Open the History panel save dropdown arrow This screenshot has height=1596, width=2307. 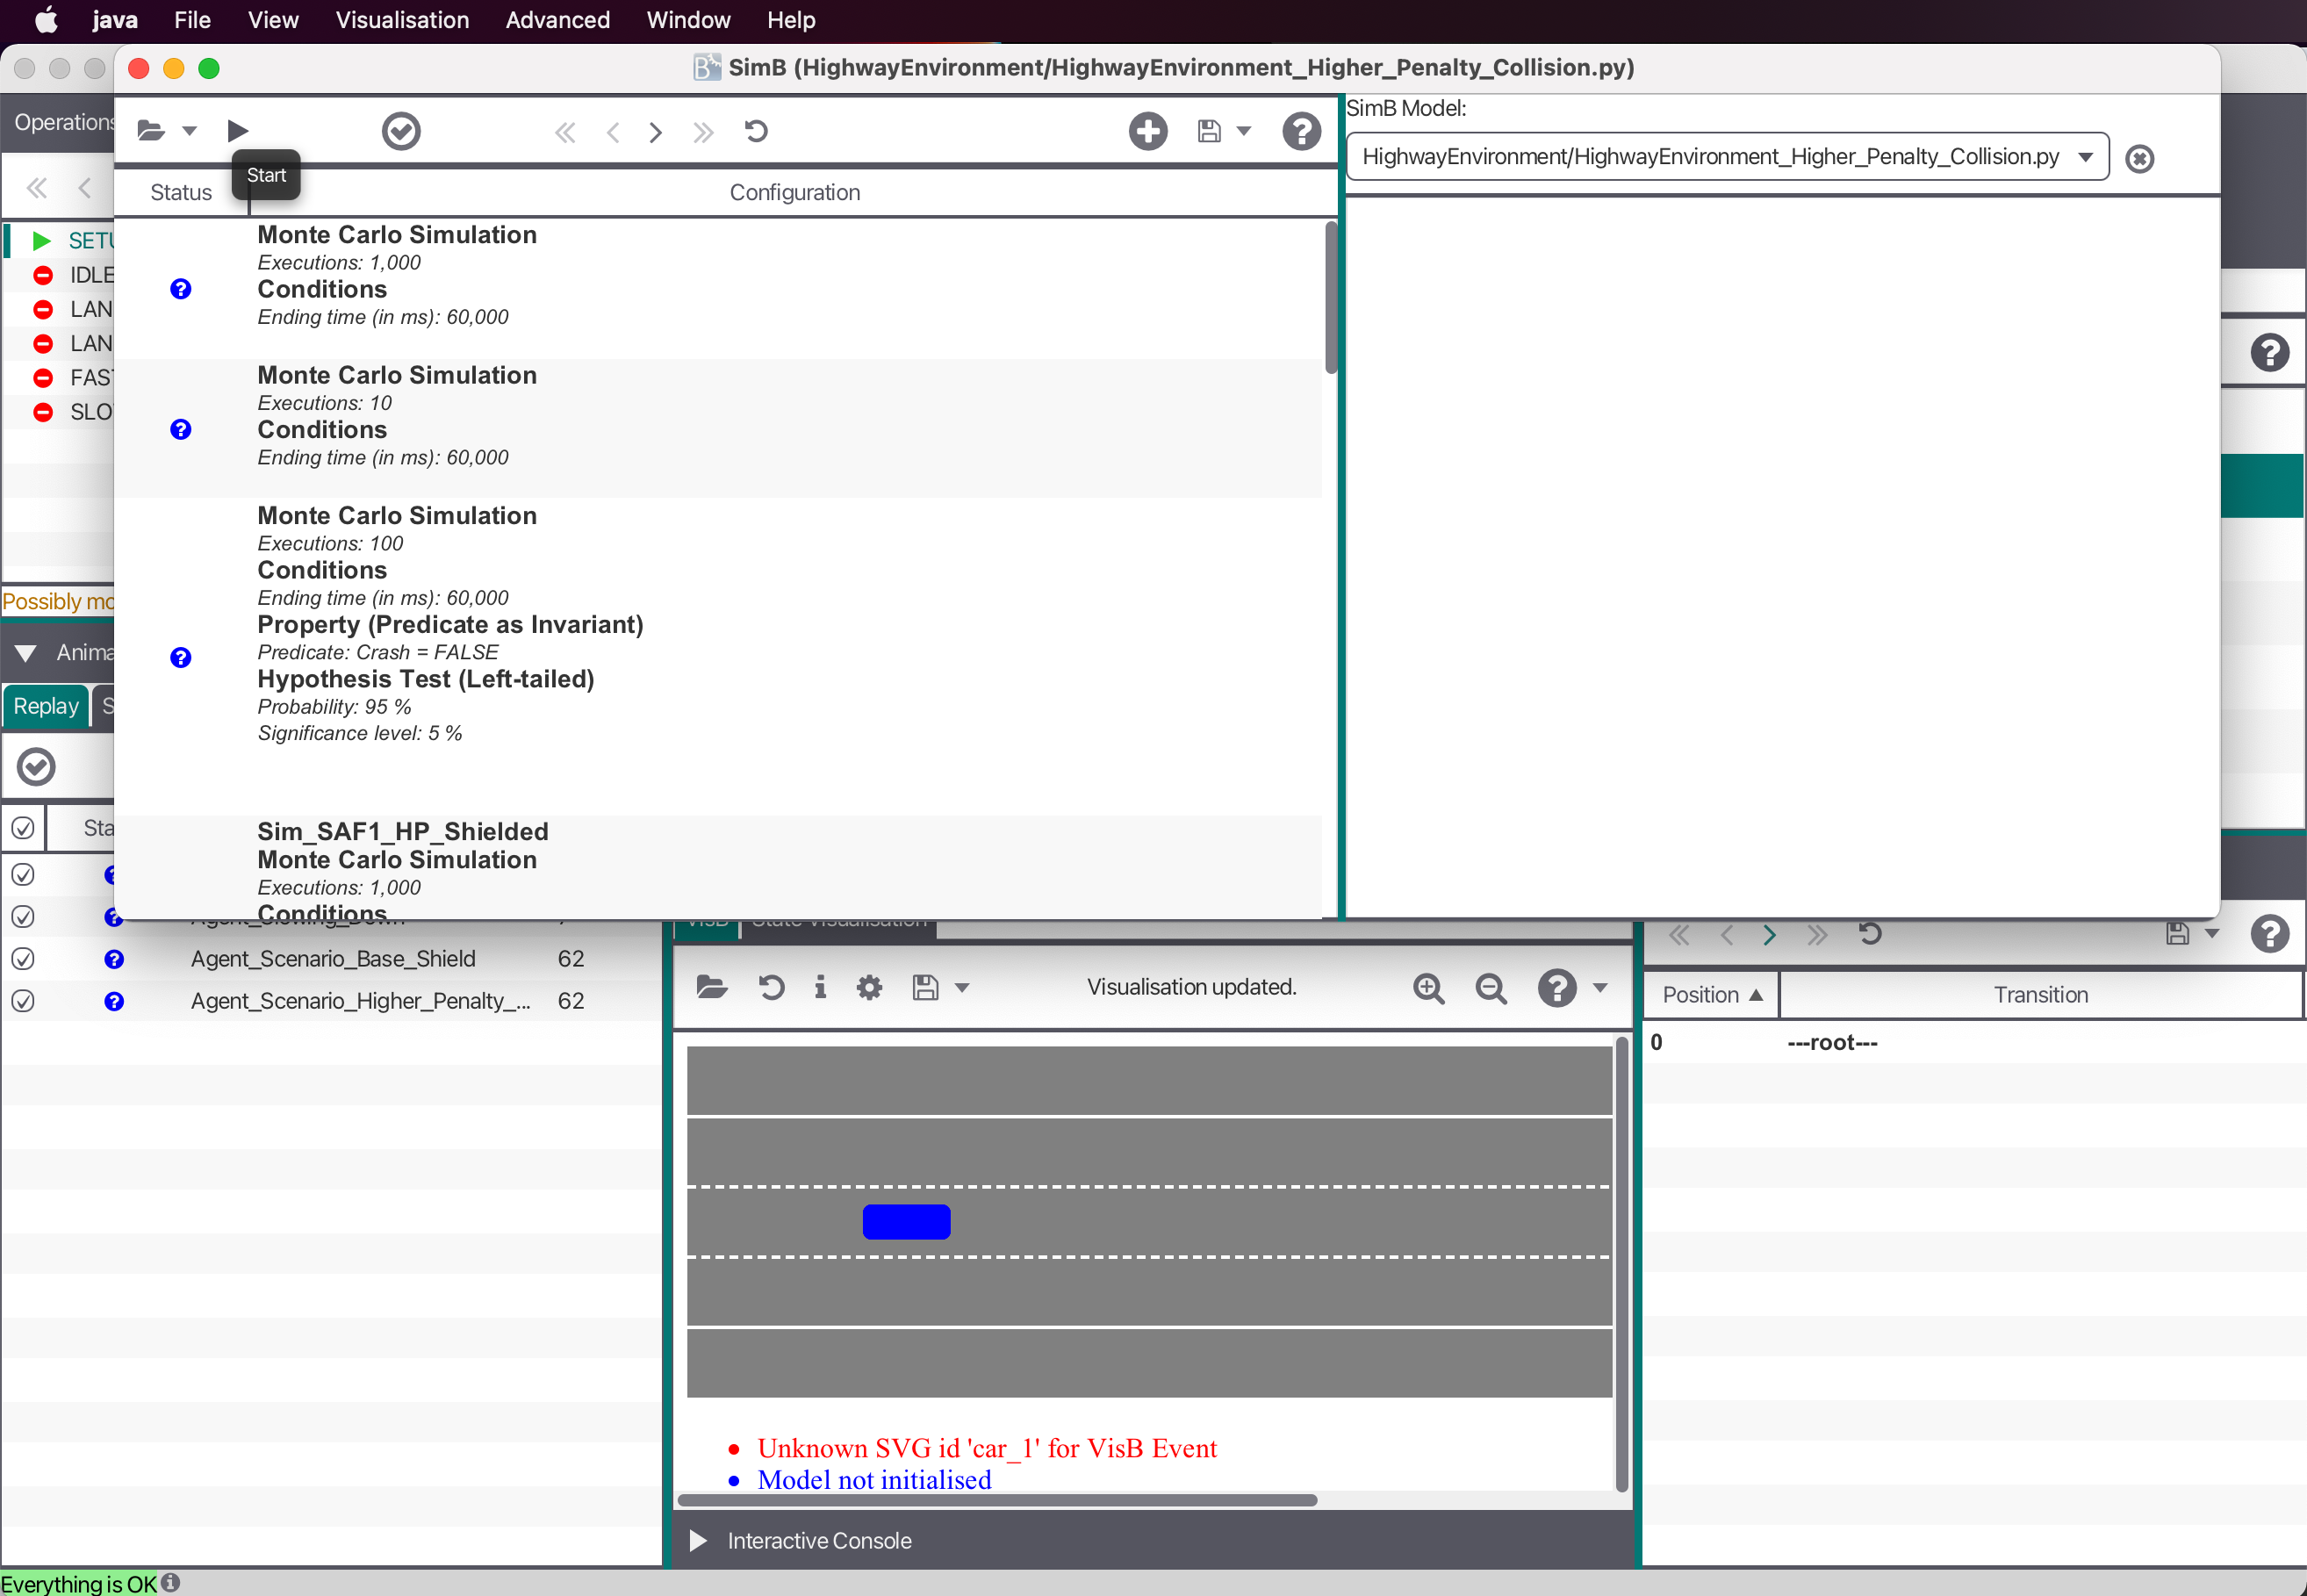click(x=2212, y=934)
